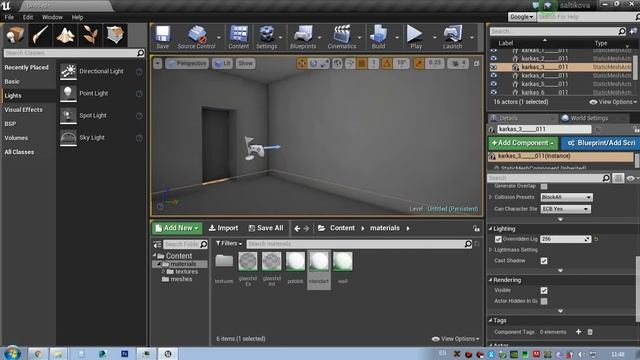Open the Lit view mode button
Screen dimensions: 640x360
click(222, 64)
